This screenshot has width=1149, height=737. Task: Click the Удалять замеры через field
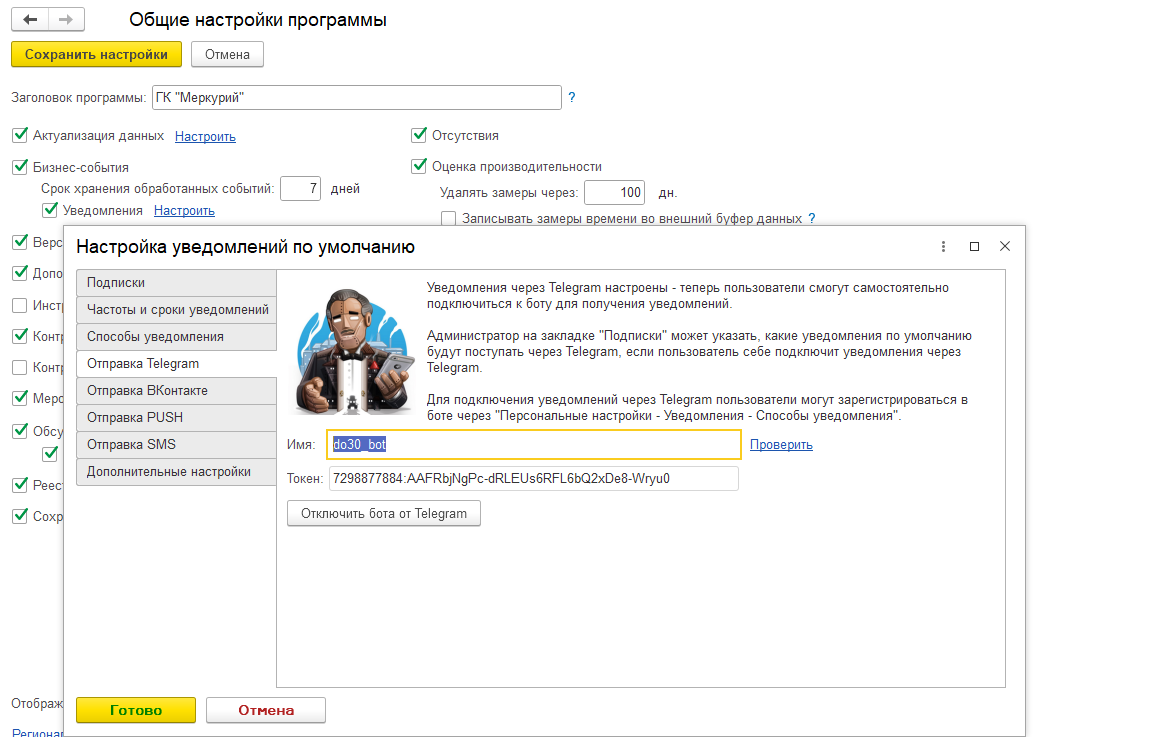(x=614, y=193)
